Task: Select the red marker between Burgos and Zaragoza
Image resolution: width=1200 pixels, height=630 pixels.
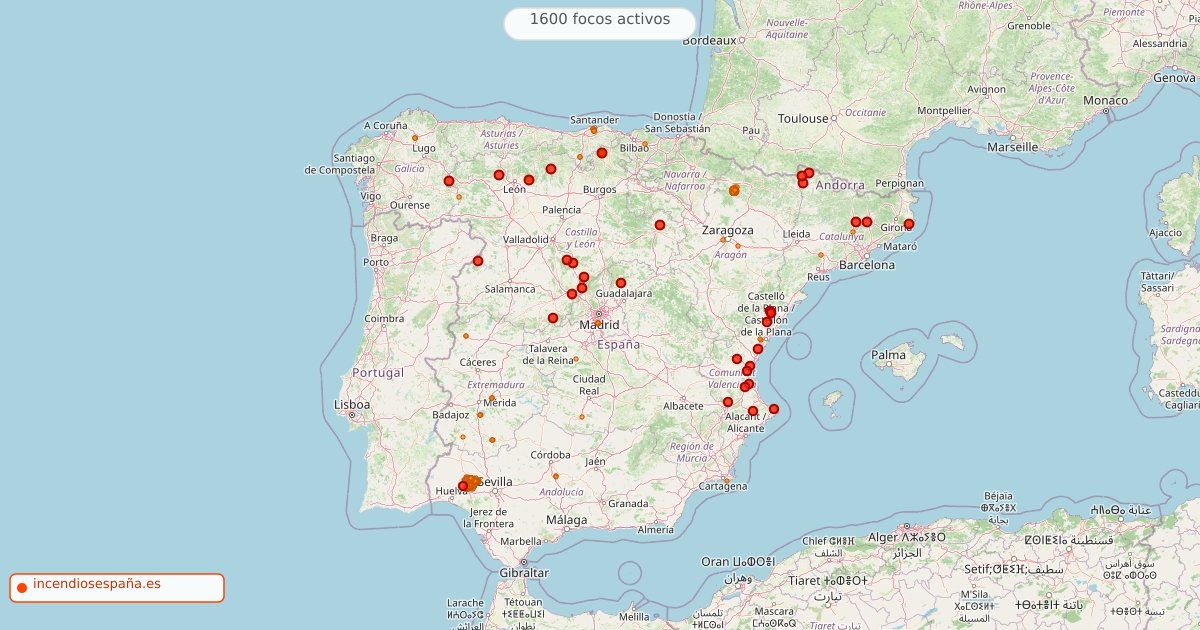Action: point(660,225)
